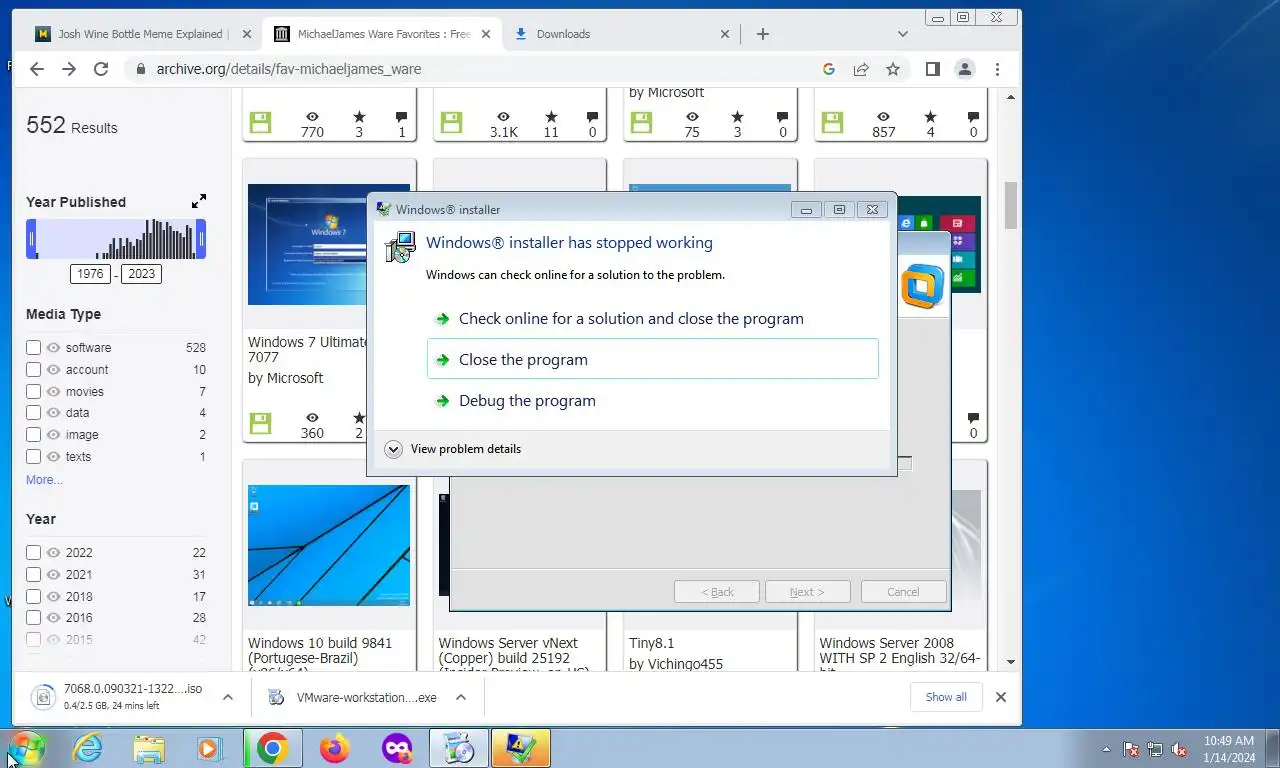Click the address bar URL
This screenshot has width=1280, height=768.
click(x=288, y=69)
